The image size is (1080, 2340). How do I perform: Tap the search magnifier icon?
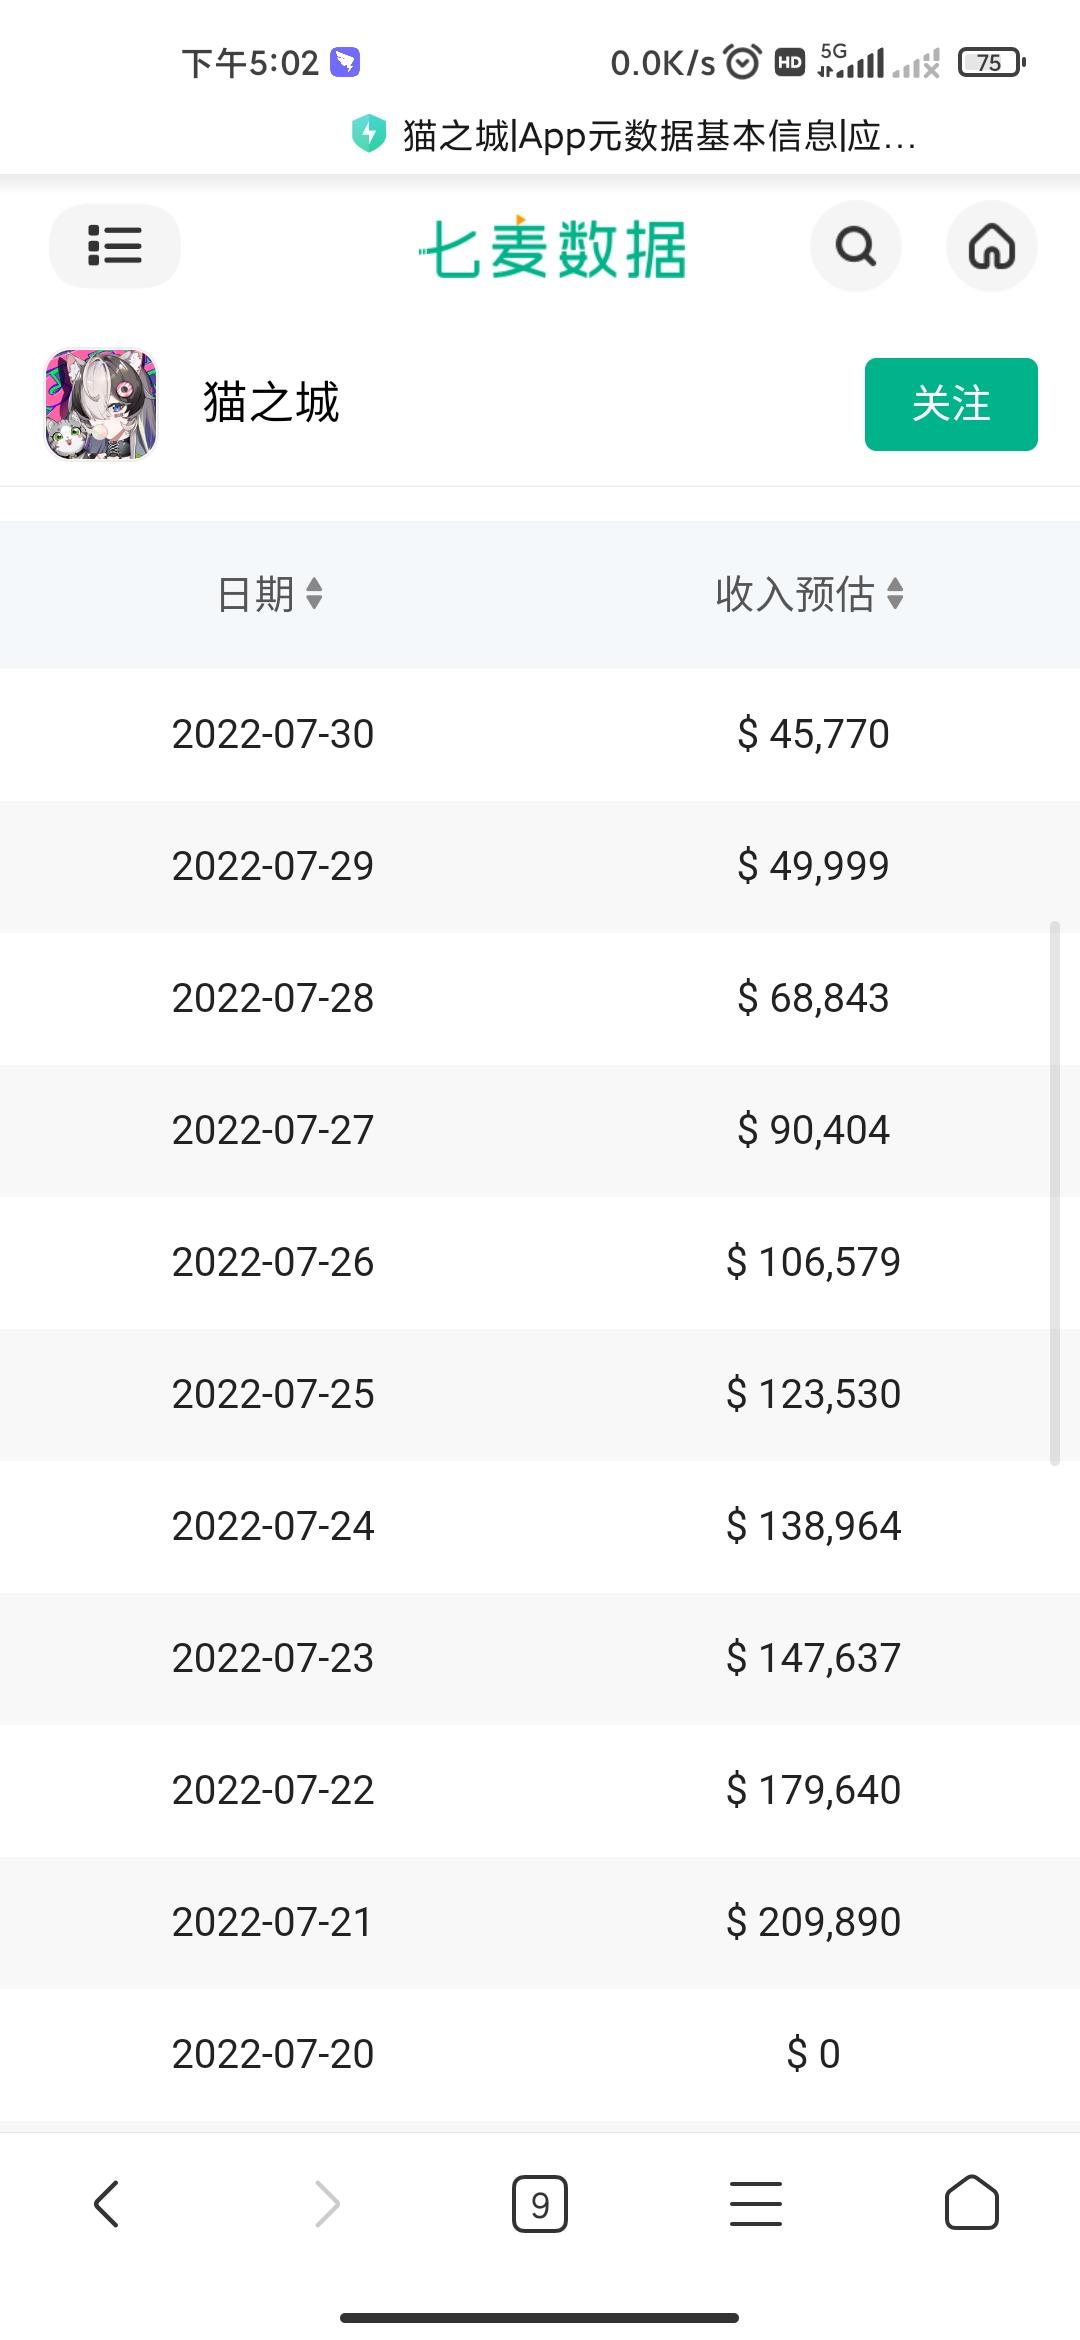point(855,246)
